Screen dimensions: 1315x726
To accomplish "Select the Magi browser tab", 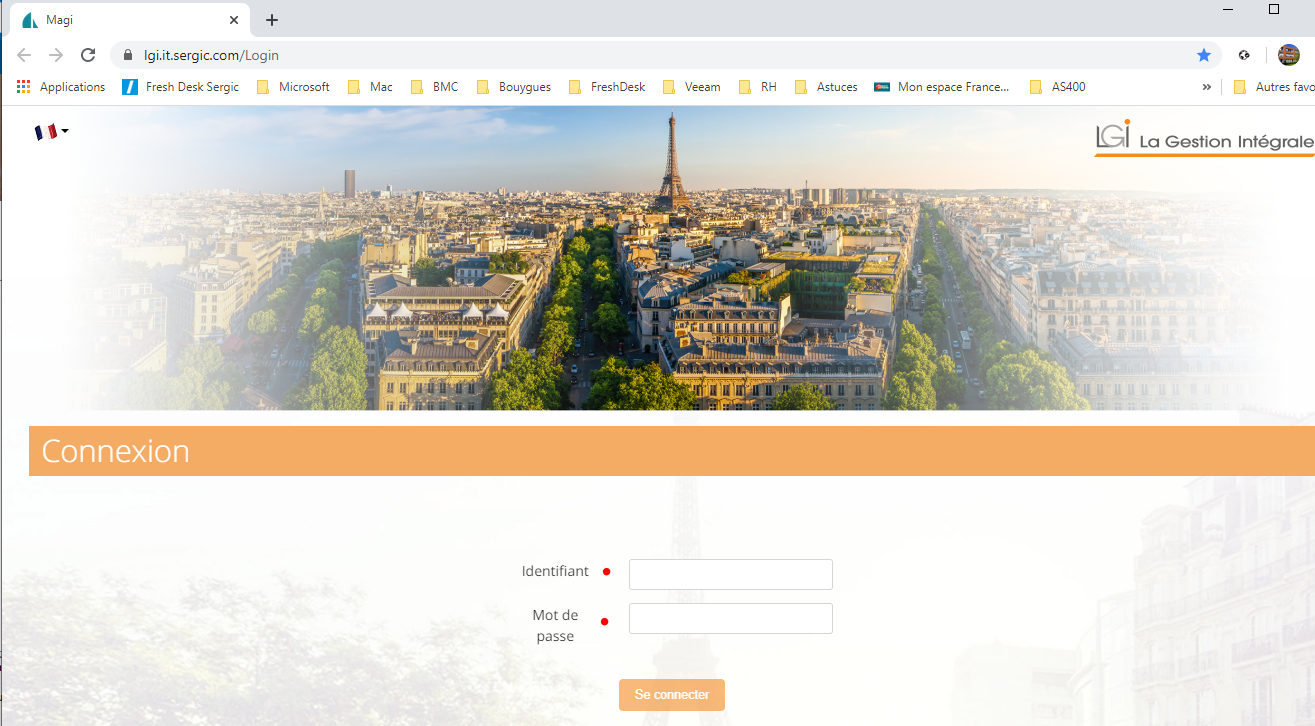I will tap(130, 20).
